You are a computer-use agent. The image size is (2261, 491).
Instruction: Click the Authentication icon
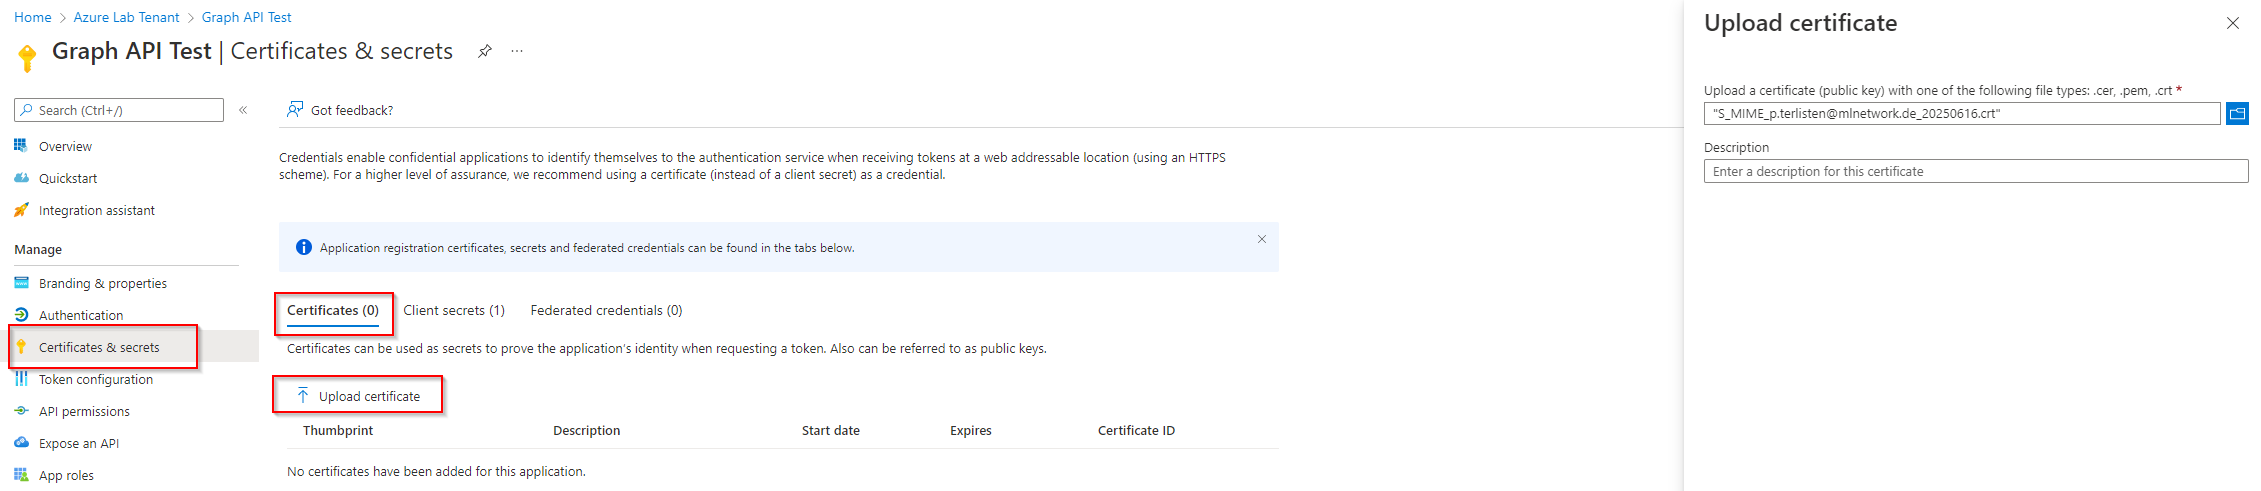point(21,315)
